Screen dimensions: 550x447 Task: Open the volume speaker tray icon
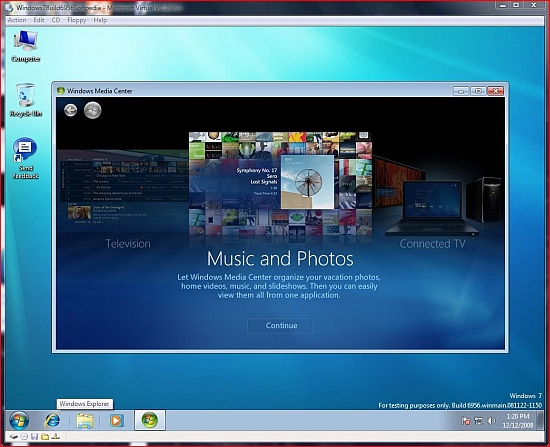[491, 421]
